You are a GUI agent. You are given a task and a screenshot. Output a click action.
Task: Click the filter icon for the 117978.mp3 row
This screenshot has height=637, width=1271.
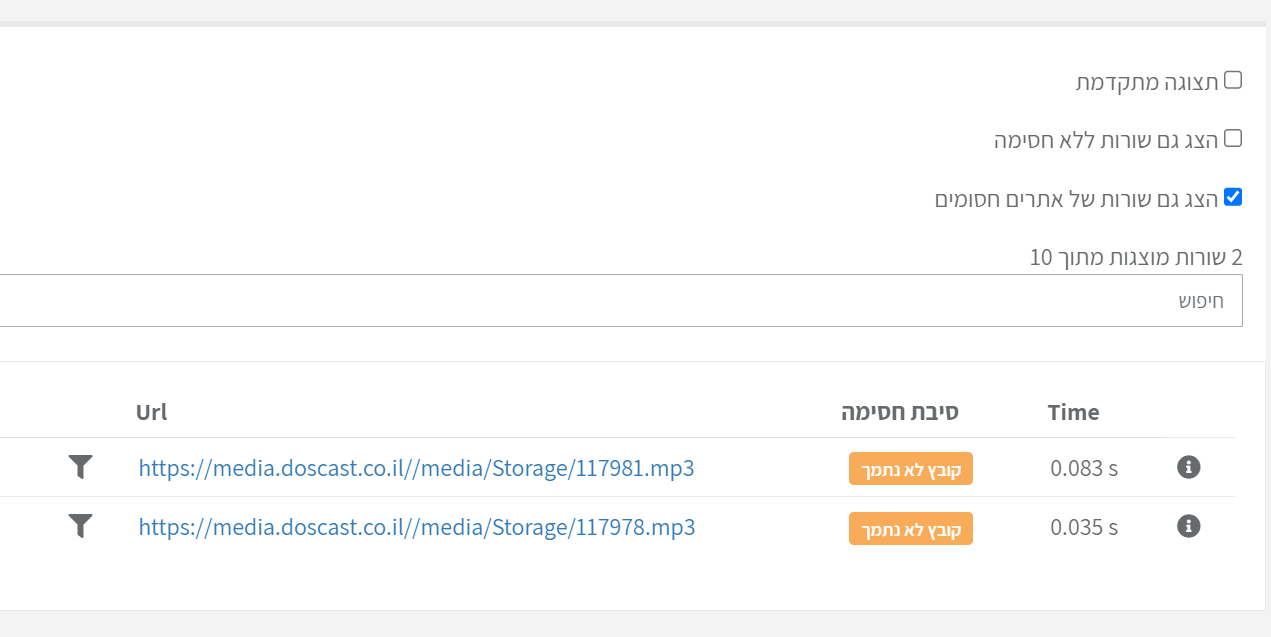[x=80, y=526]
